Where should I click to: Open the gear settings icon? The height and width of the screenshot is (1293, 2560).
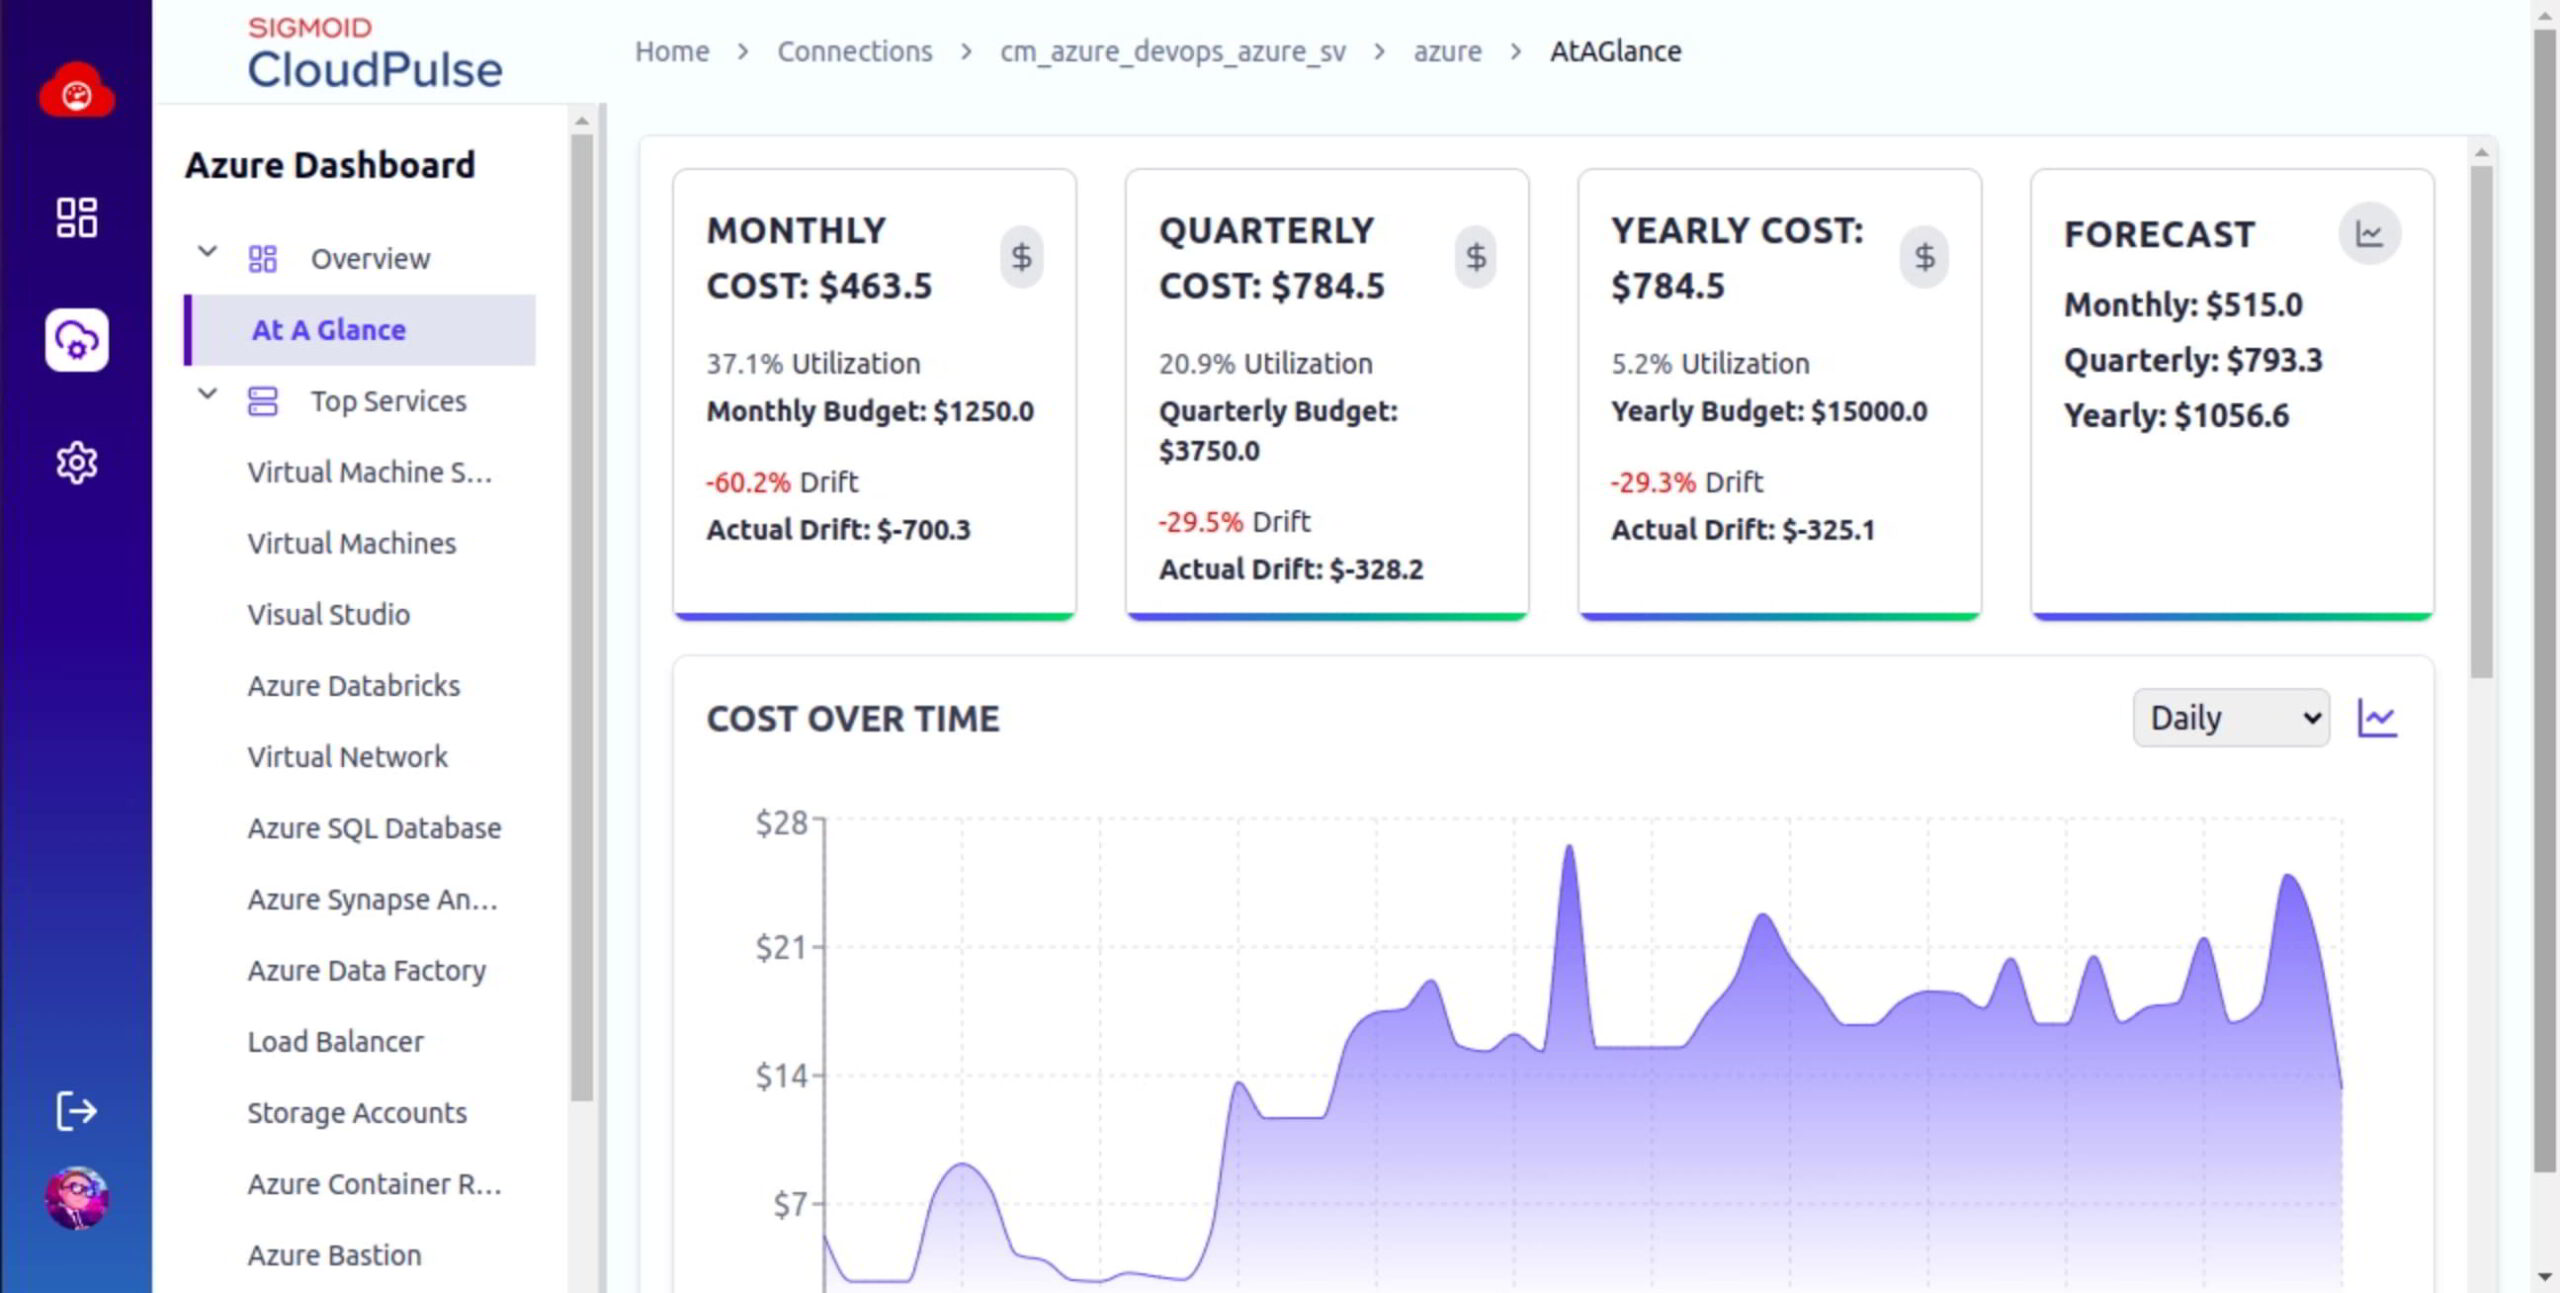76,463
